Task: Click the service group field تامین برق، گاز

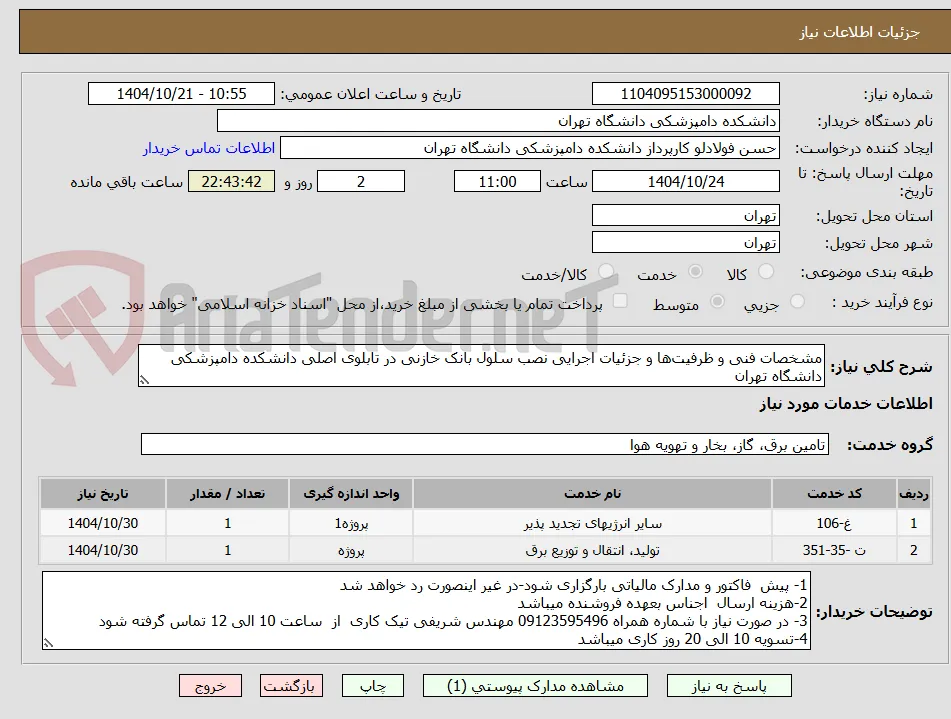Action: click(485, 445)
